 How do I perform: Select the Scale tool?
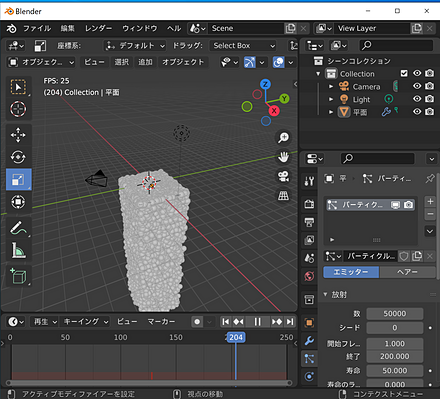[18, 179]
